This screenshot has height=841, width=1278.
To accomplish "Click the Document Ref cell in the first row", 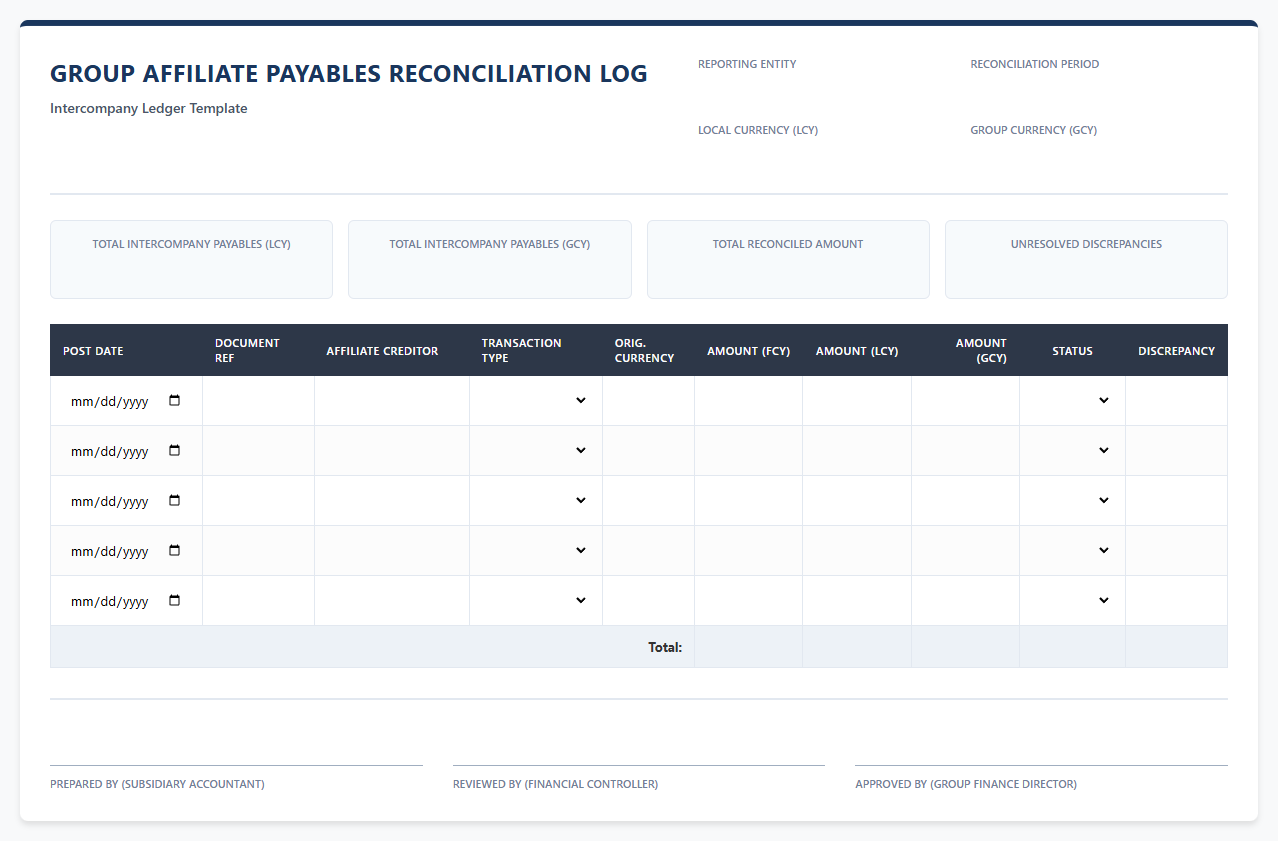I will (258, 400).
